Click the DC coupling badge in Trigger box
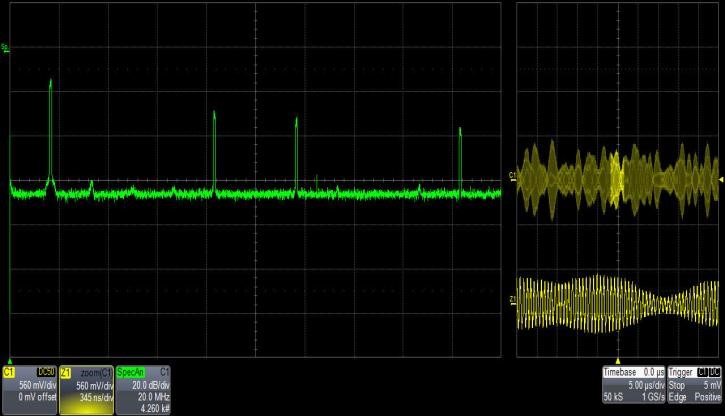 coord(715,371)
